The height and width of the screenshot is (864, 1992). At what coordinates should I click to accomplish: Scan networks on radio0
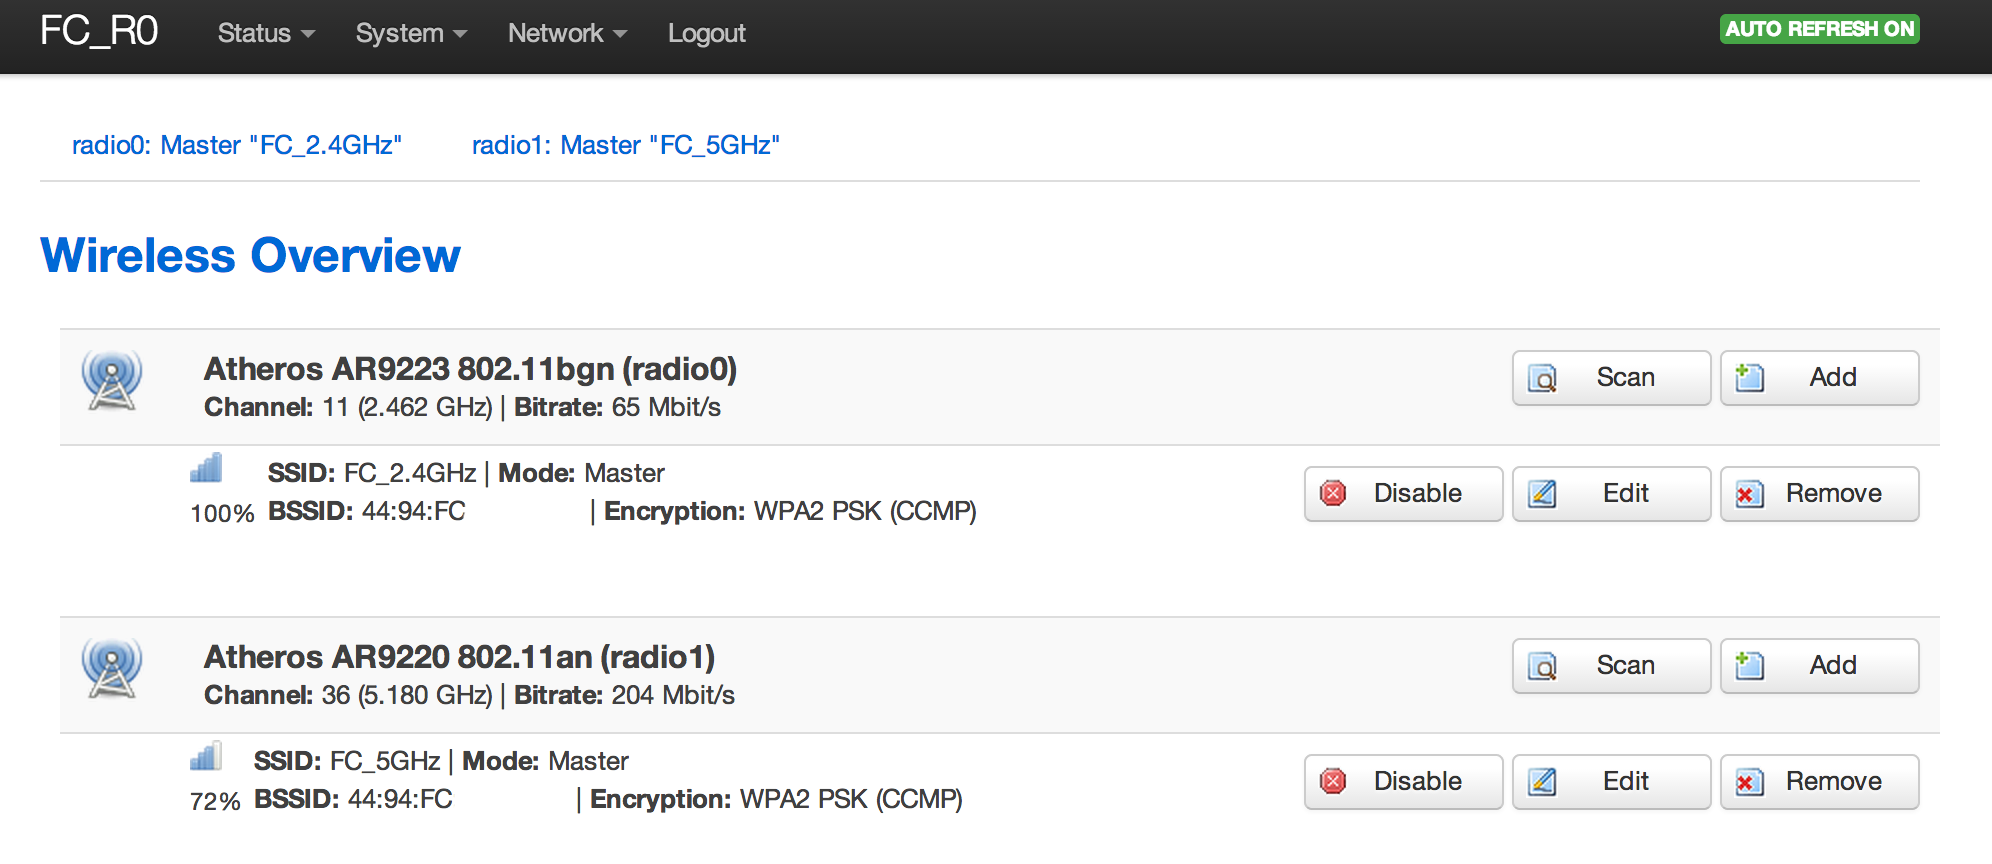1610,378
